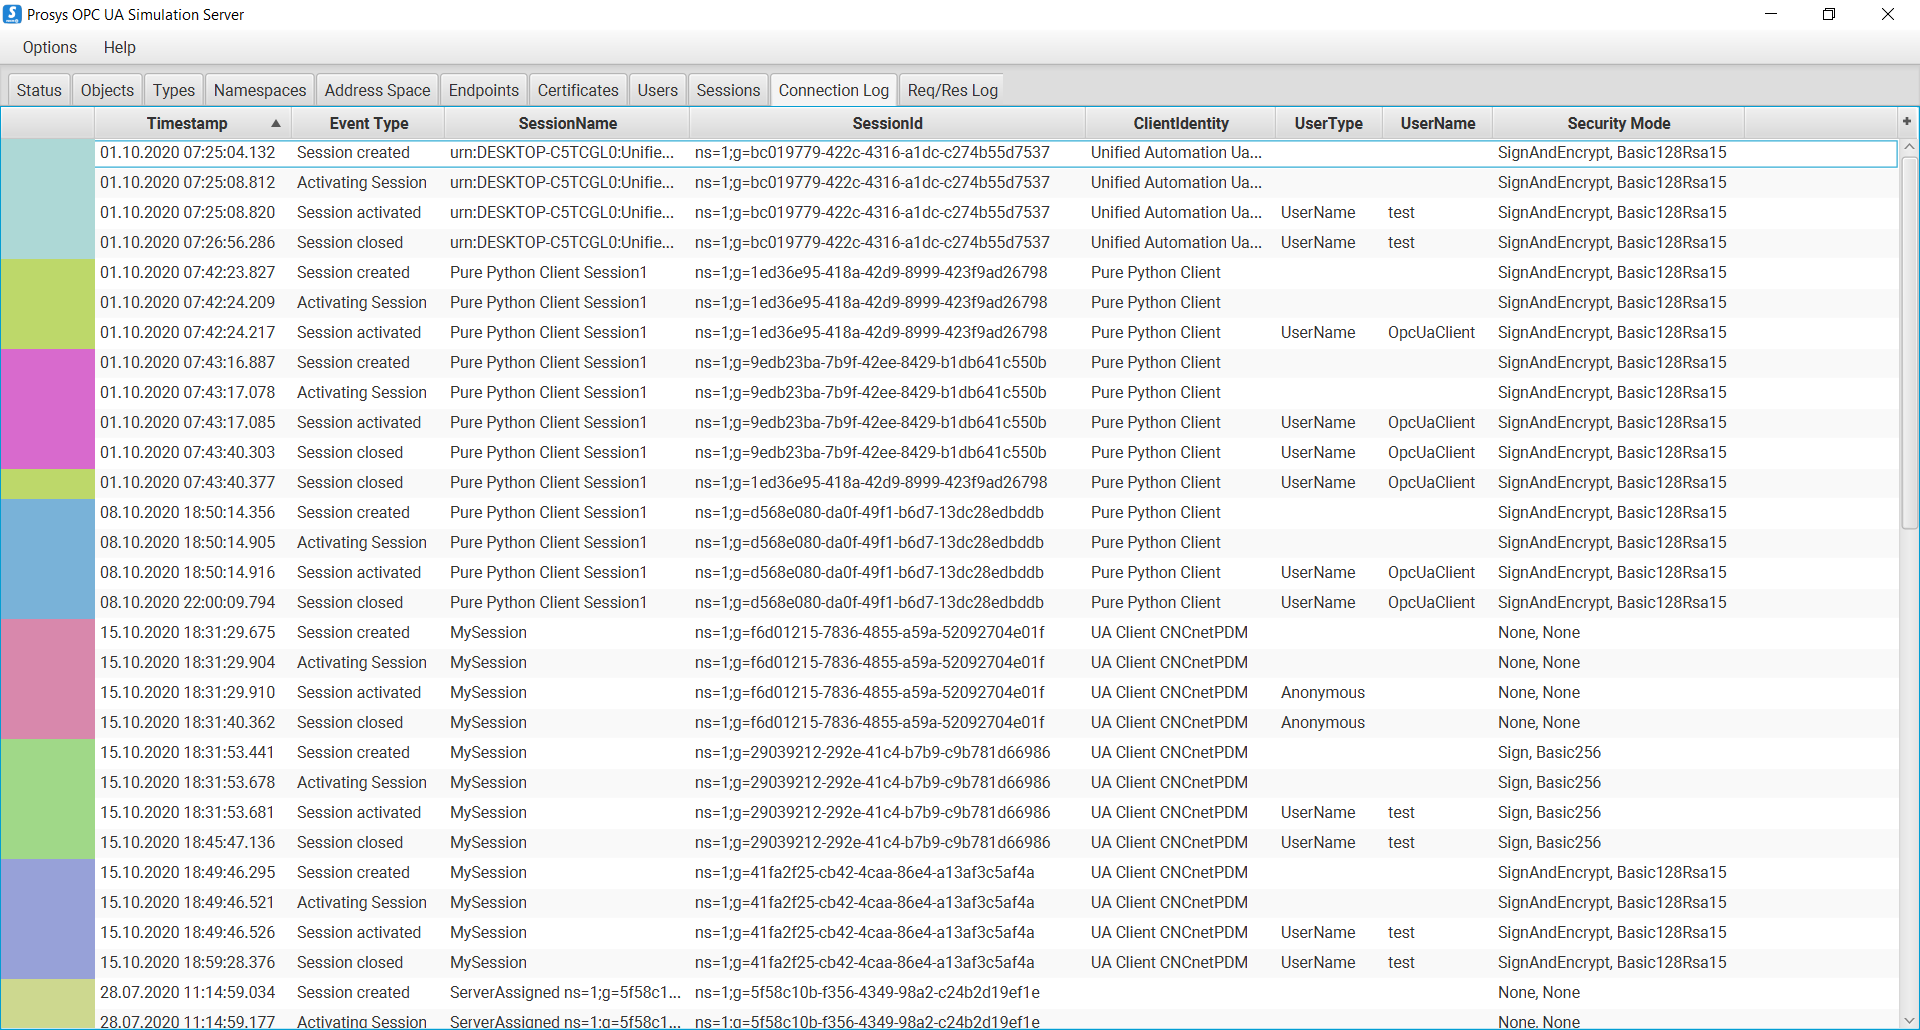Open the Objects tab

106,89
